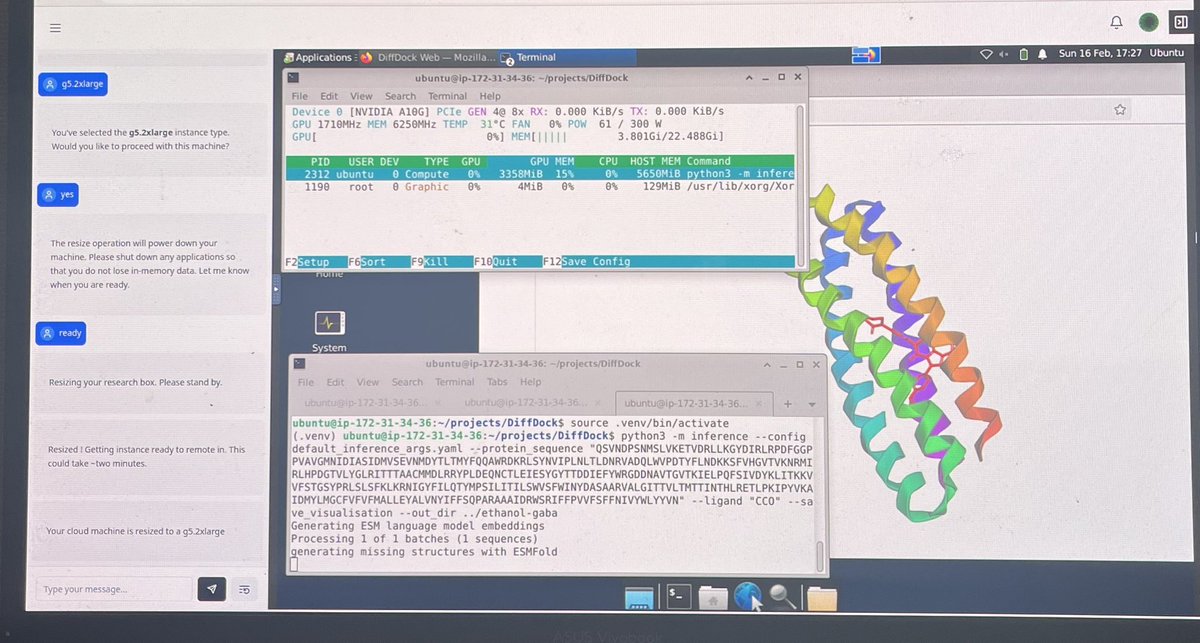
Task: Click the HOST MEM column header
Action: coord(654,161)
